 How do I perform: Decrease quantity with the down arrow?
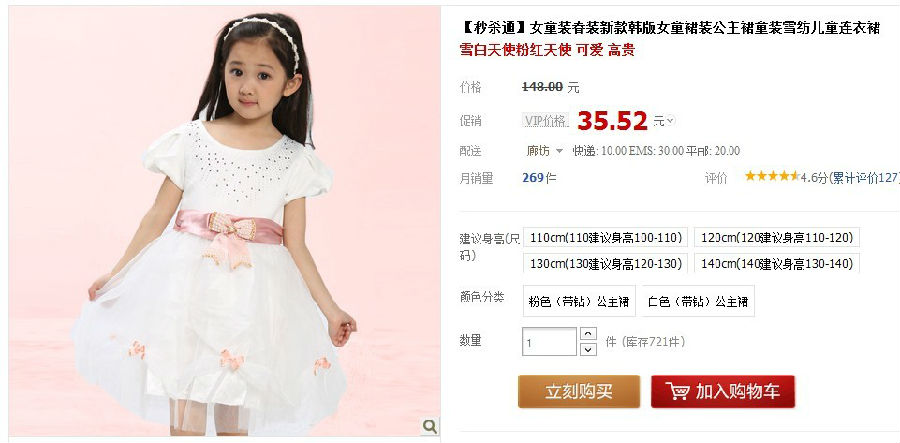588,349
